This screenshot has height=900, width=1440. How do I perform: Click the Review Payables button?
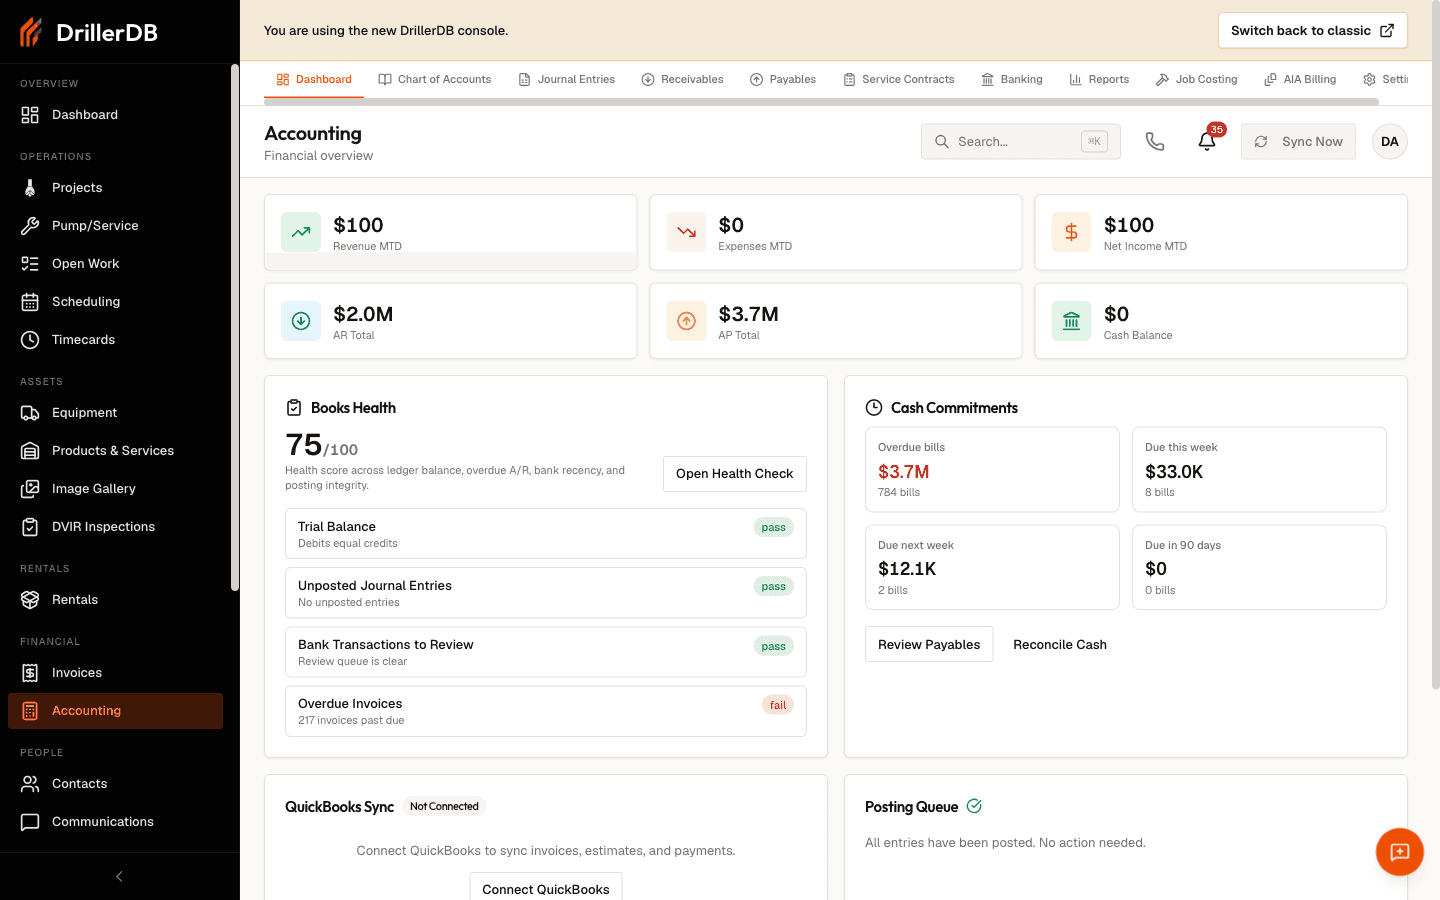pos(929,645)
